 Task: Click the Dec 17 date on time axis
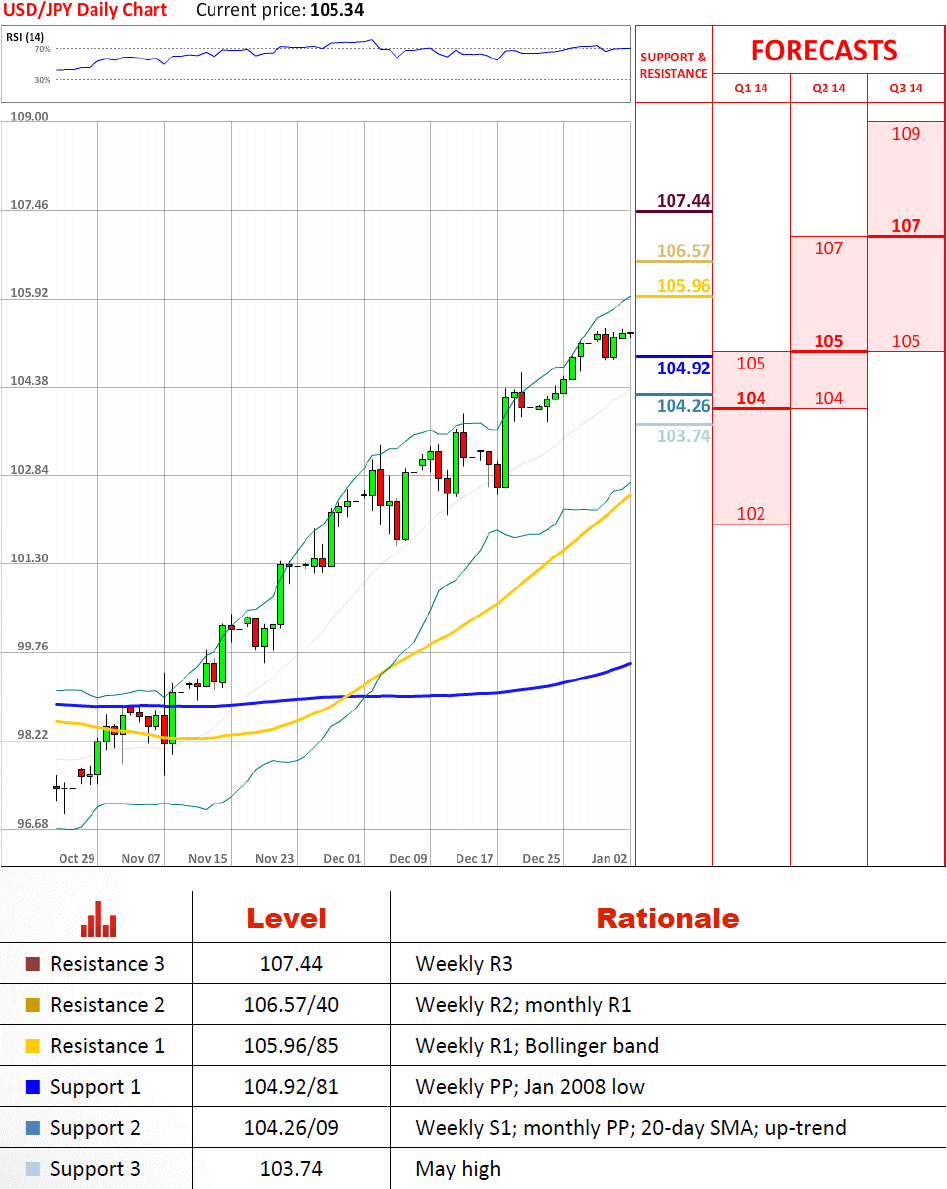pyautogui.click(x=474, y=859)
